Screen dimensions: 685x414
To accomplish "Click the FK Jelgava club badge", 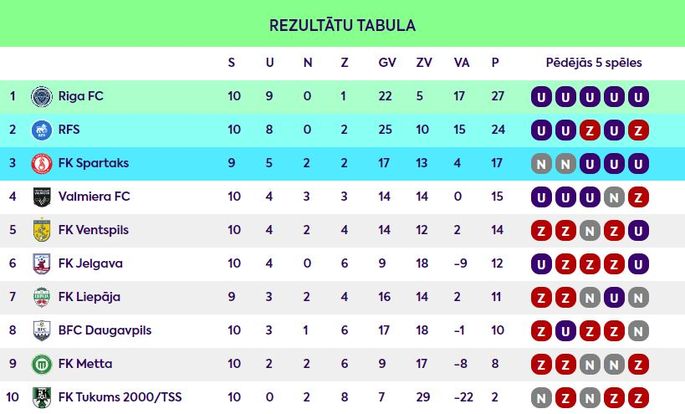I will coord(42,264).
